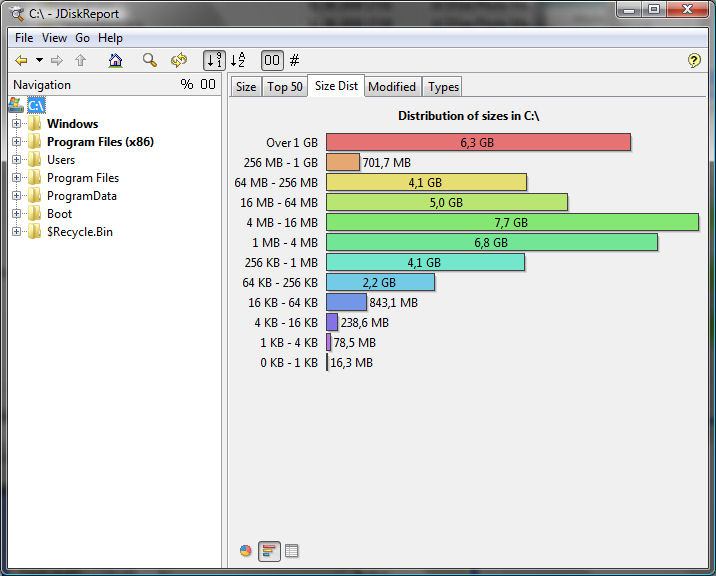Click the Program Files folder icon
Screen dimensions: 716x576
35,178
